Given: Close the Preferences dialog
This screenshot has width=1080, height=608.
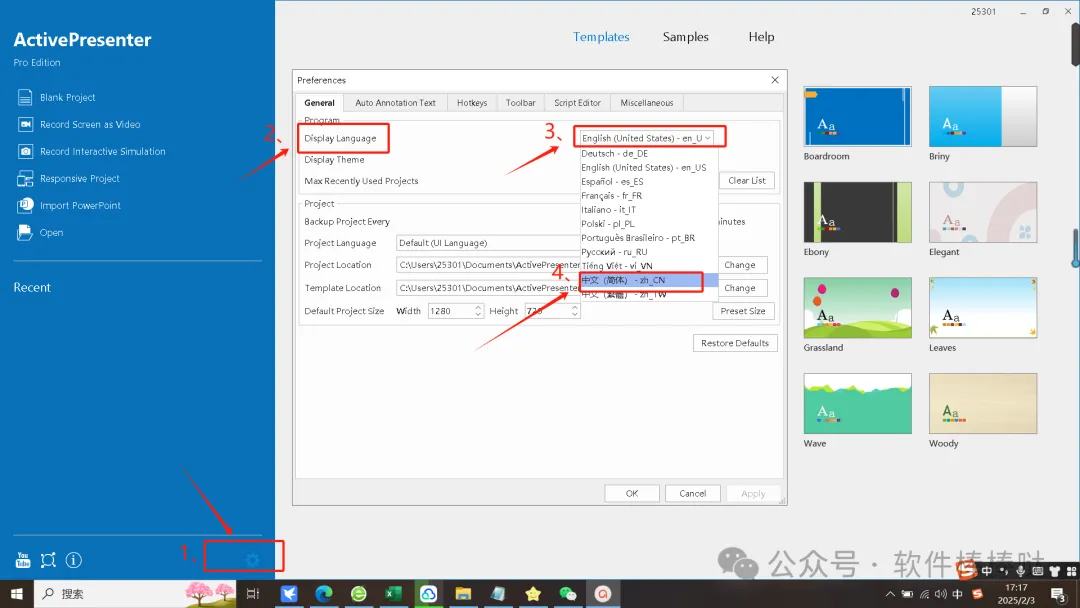Looking at the screenshot, I should click(775, 80).
